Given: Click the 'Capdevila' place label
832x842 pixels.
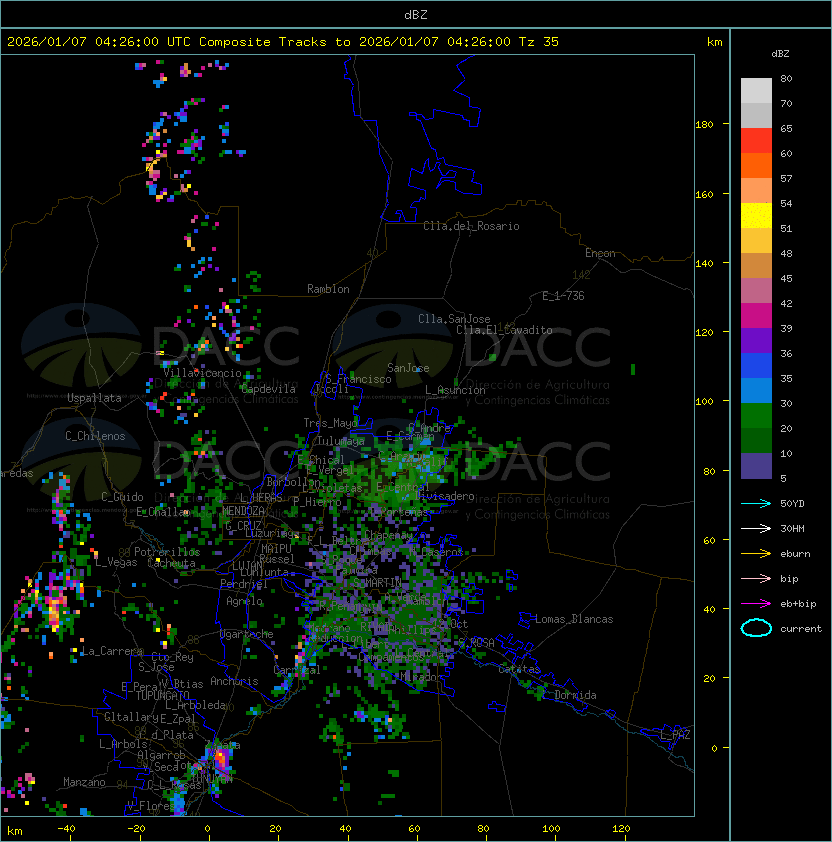Looking at the screenshot, I should 268,389.
